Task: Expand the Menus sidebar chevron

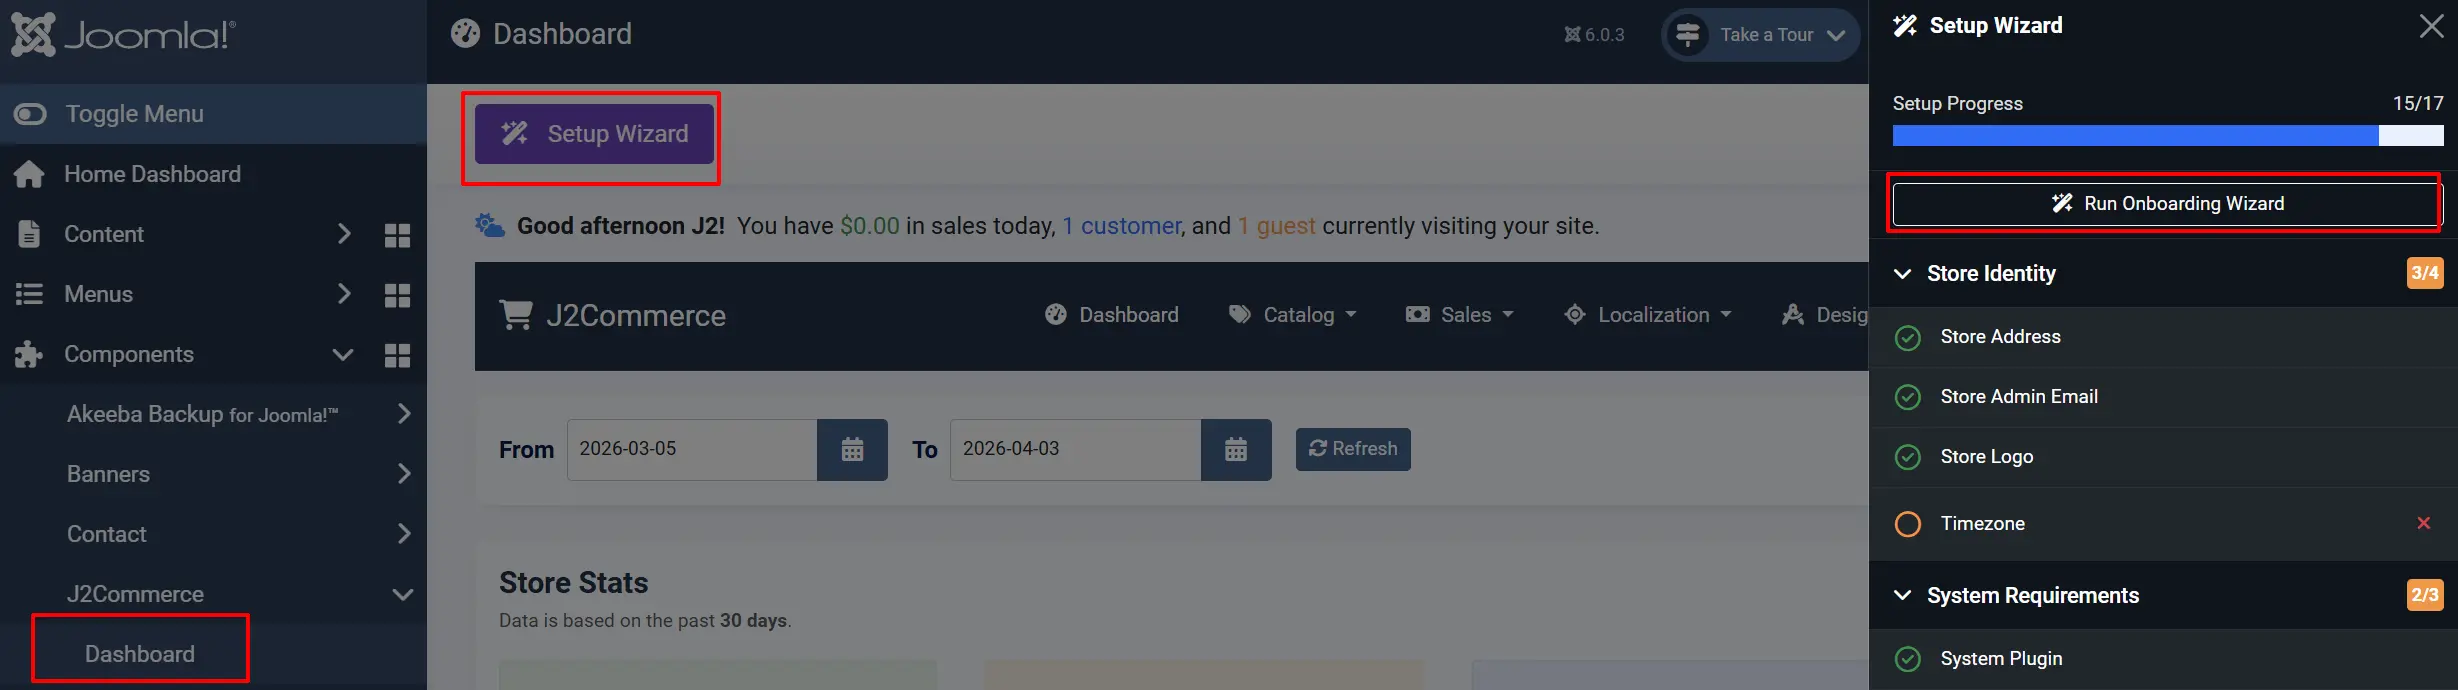Action: coord(344,294)
